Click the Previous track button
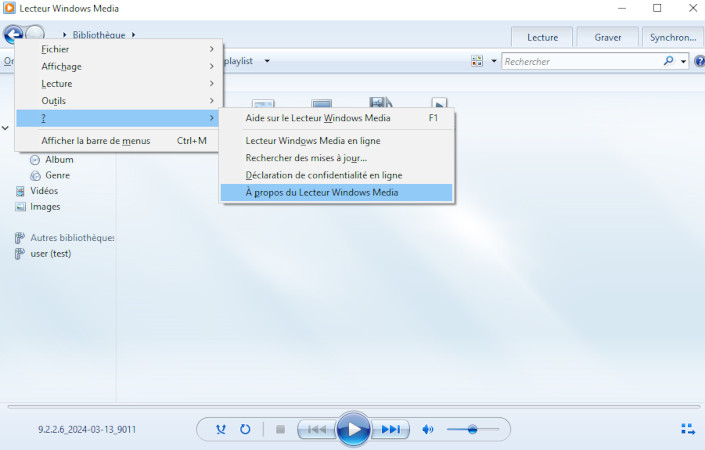 317,429
